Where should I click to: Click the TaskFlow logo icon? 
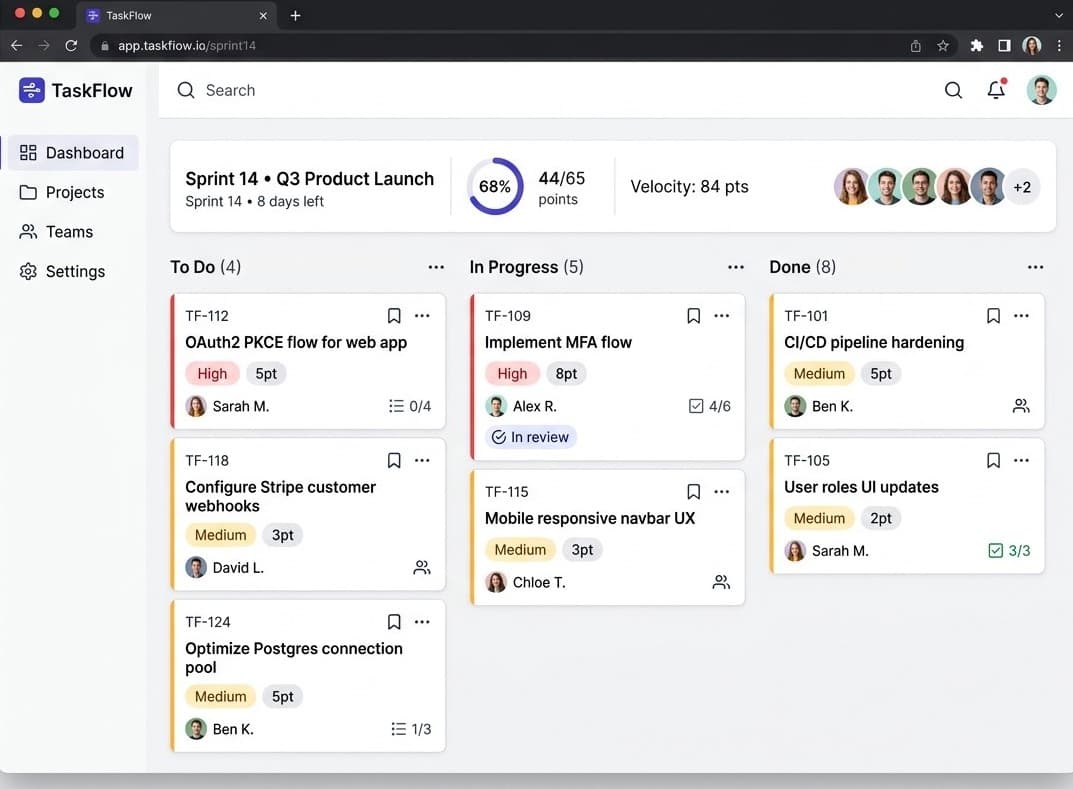coord(31,90)
